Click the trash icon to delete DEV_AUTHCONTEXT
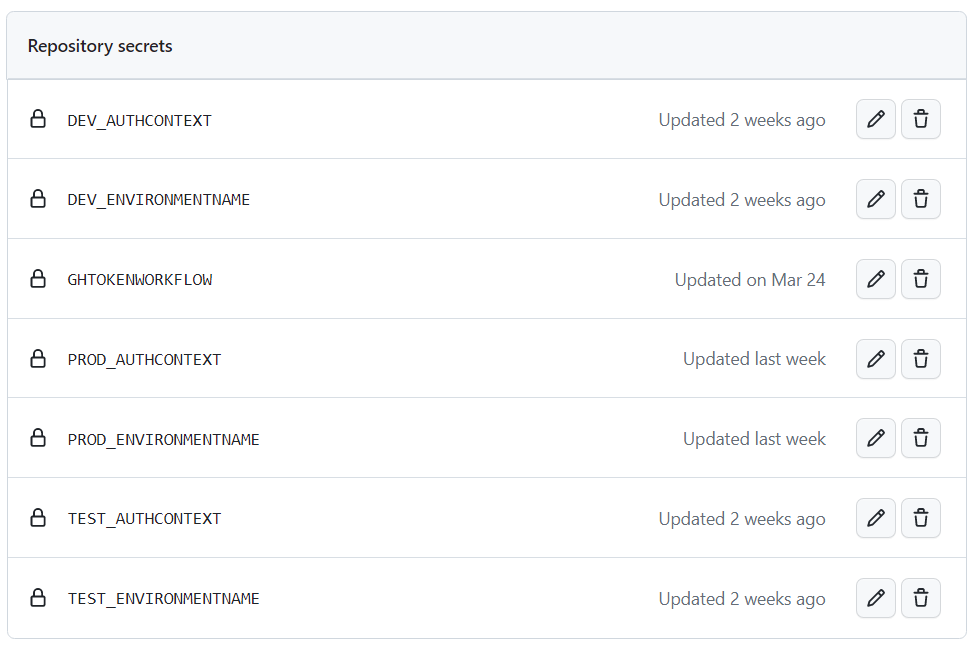This screenshot has height=667, width=972. (x=920, y=119)
